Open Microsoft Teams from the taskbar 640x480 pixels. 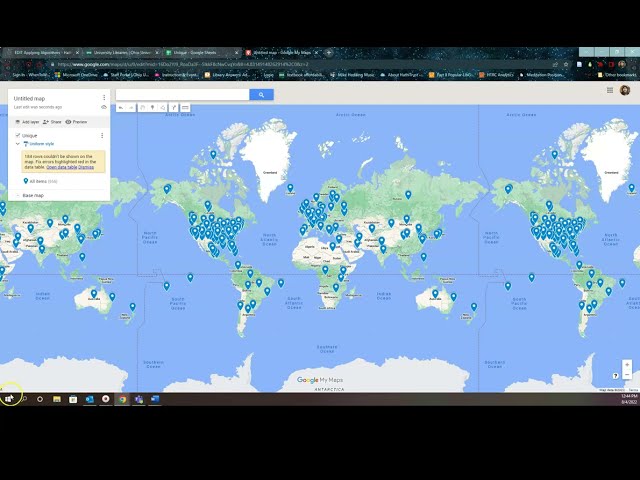coord(139,399)
